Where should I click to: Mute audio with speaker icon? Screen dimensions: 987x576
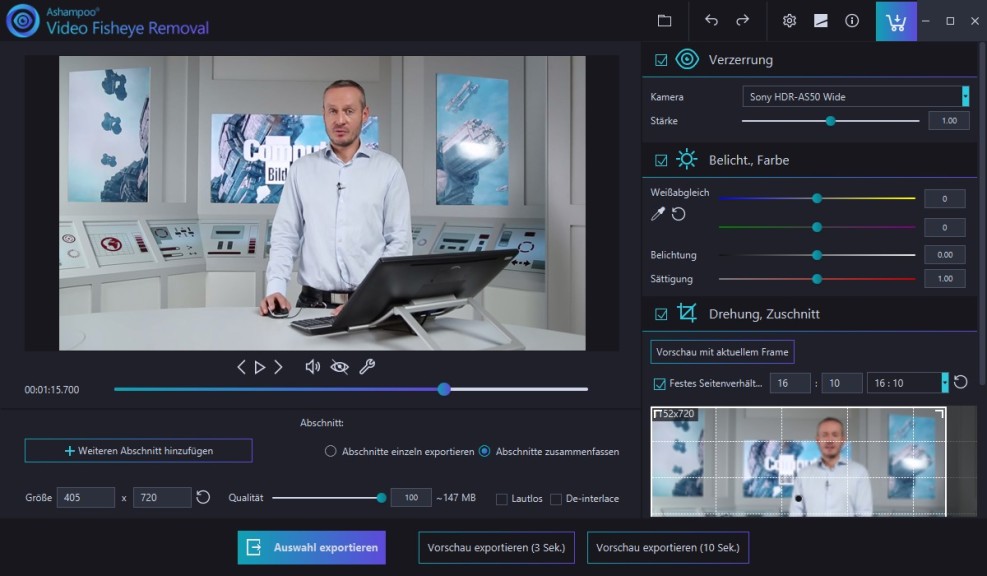coord(312,367)
